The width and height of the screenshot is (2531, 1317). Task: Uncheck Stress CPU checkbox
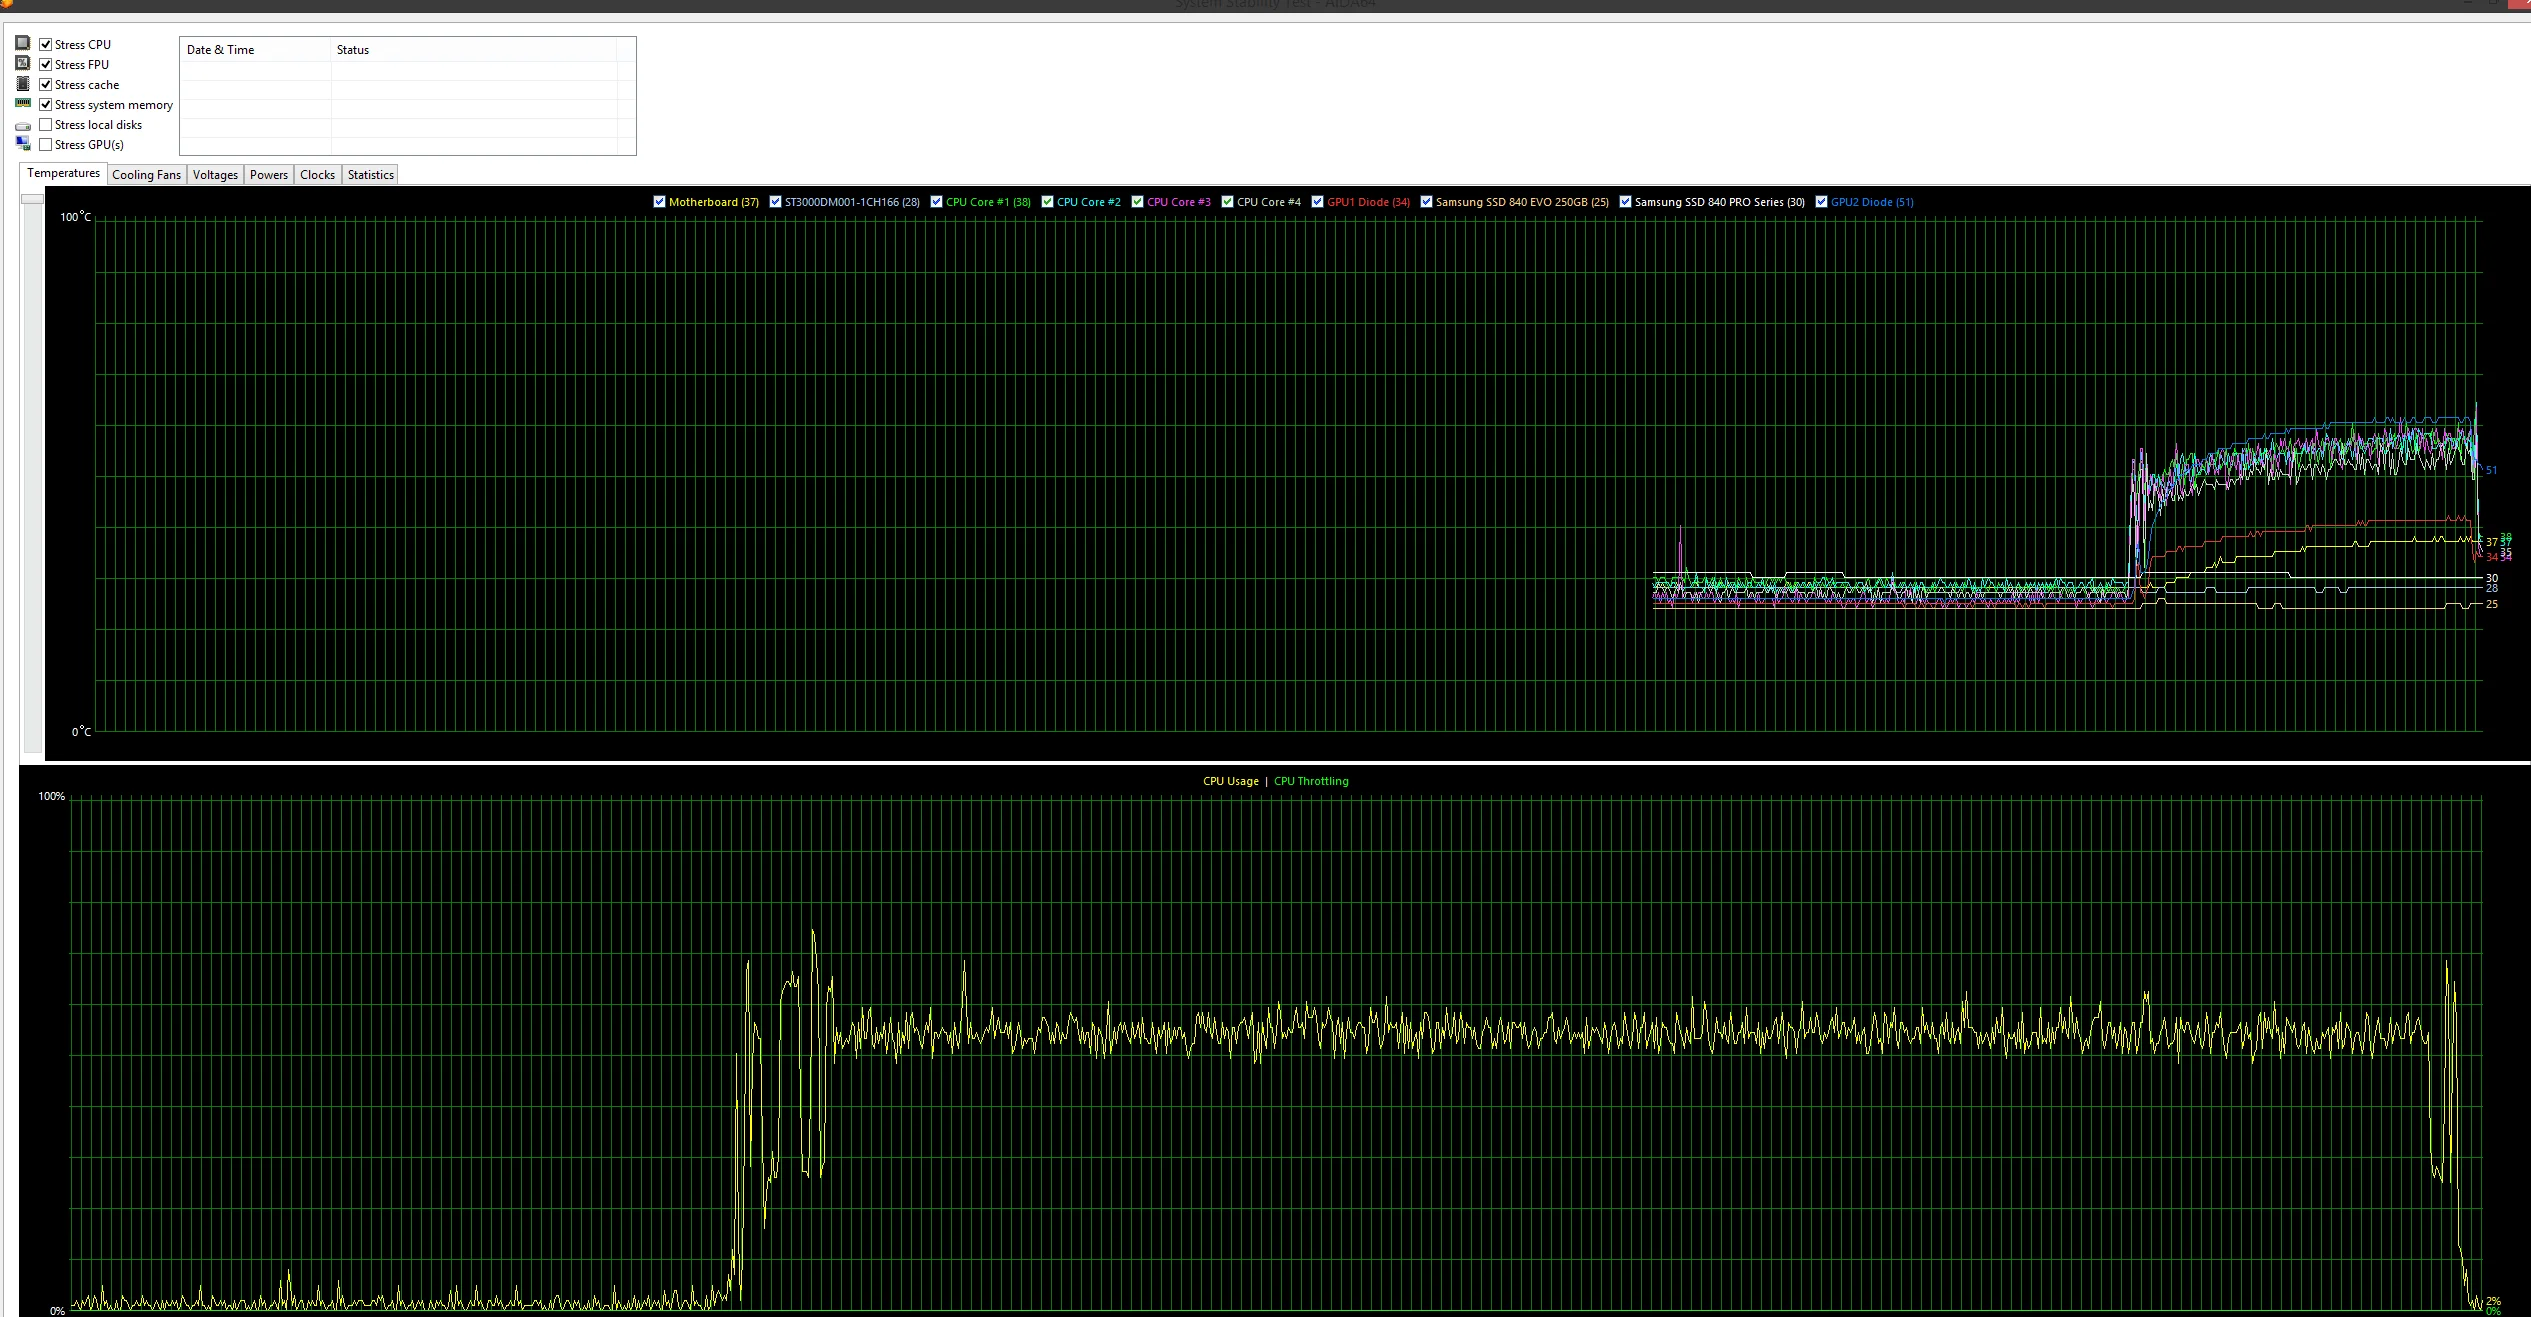click(x=46, y=44)
